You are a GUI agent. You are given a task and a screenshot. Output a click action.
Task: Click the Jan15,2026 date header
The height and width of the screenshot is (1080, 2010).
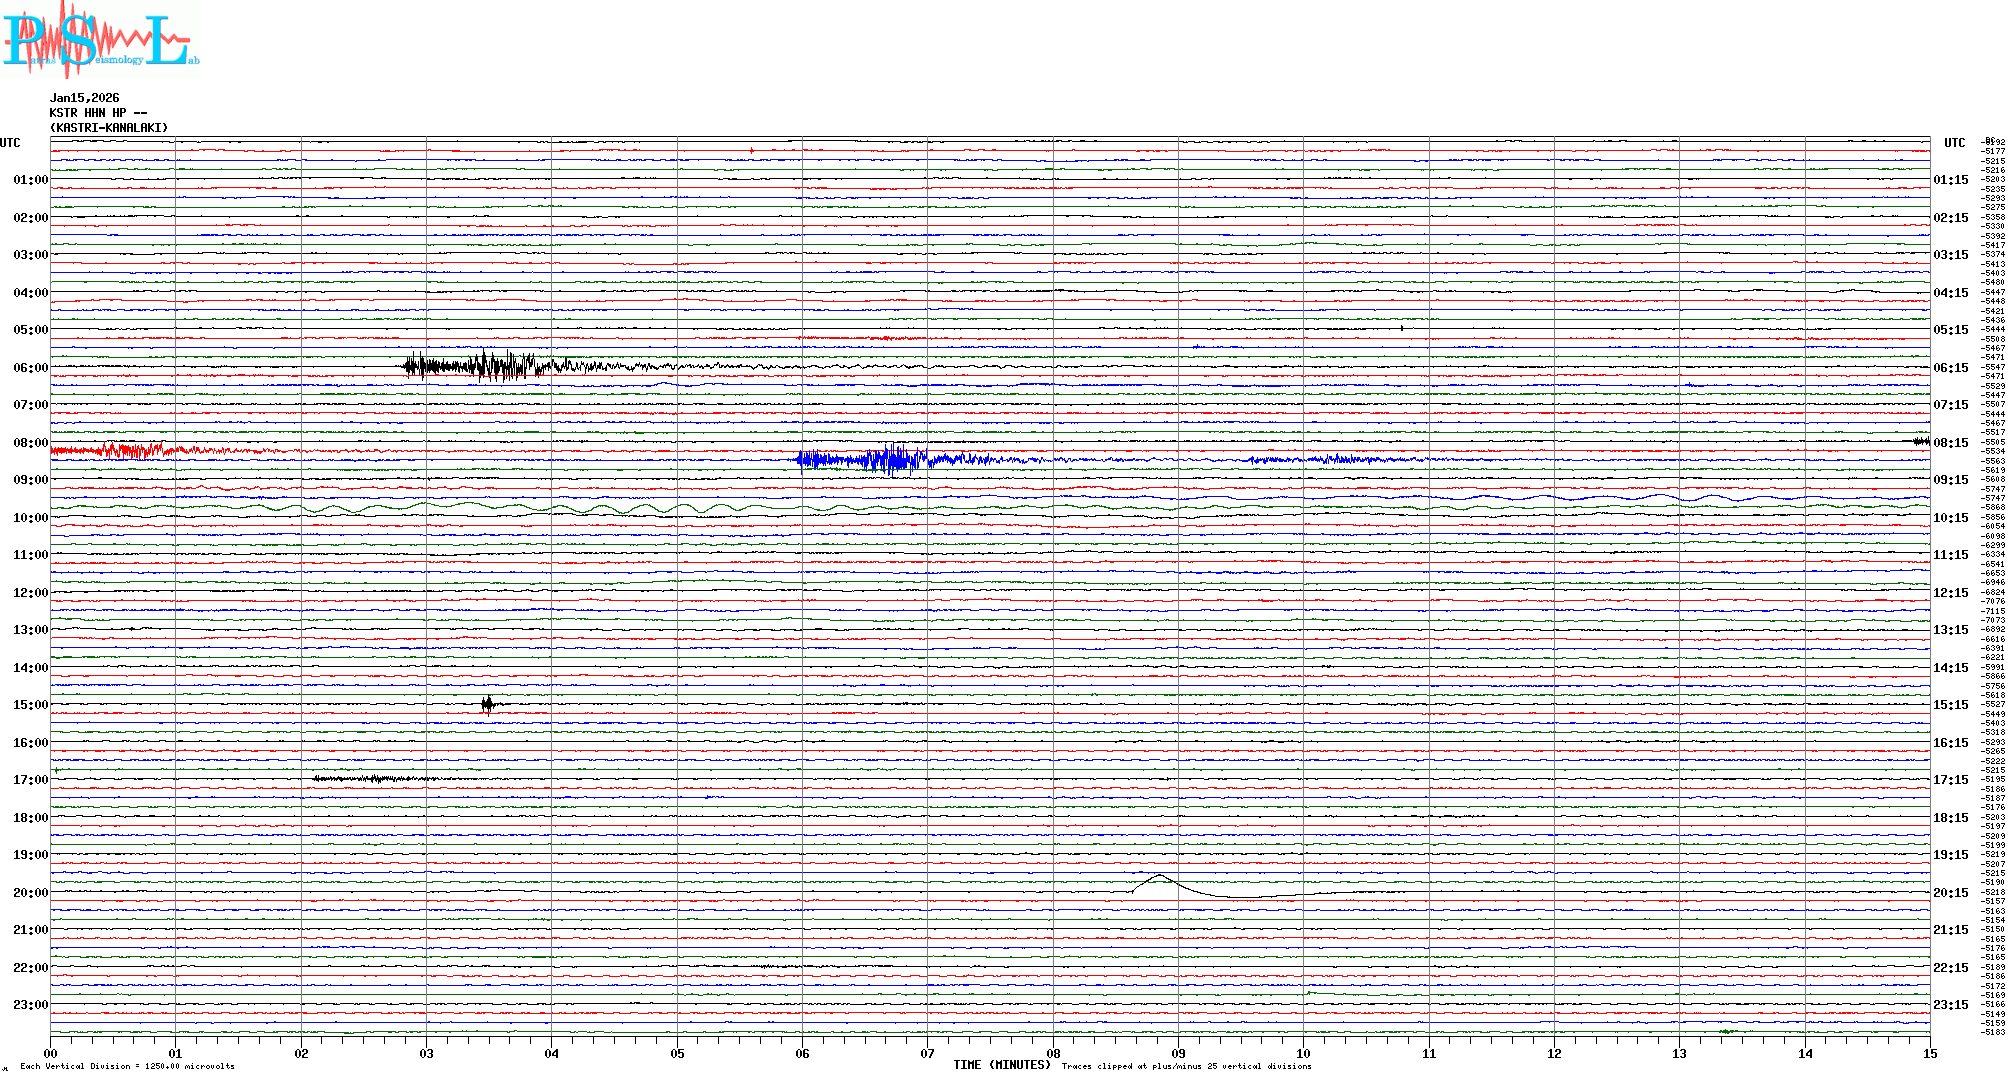point(84,98)
